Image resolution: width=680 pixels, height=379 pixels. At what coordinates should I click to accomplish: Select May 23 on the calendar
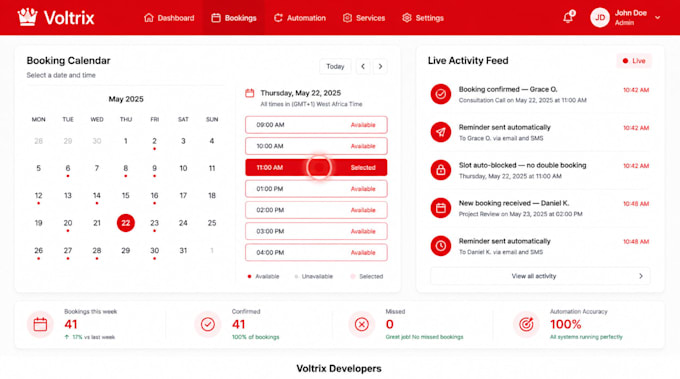click(x=154, y=223)
